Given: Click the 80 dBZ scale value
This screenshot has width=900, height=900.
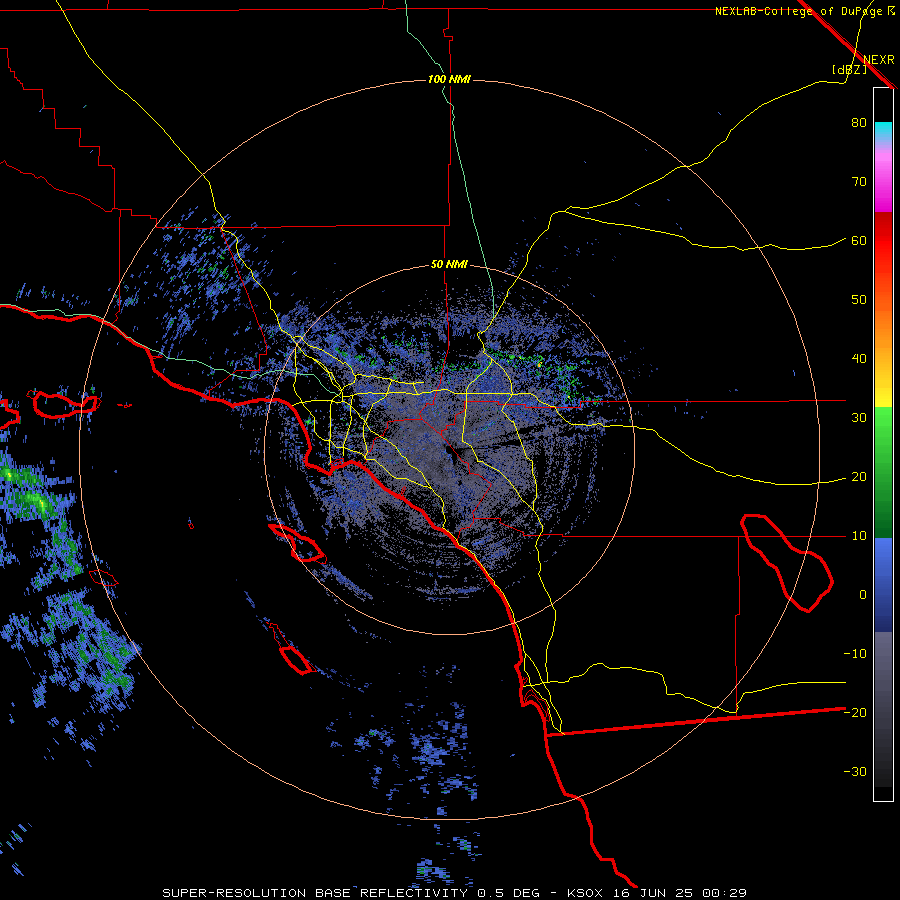Looking at the screenshot, I should pos(859,123).
